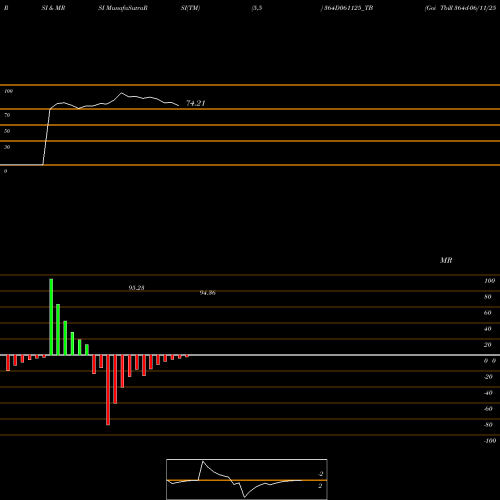
Task: Click the 'SI & MR' header text
Action: 53,8
